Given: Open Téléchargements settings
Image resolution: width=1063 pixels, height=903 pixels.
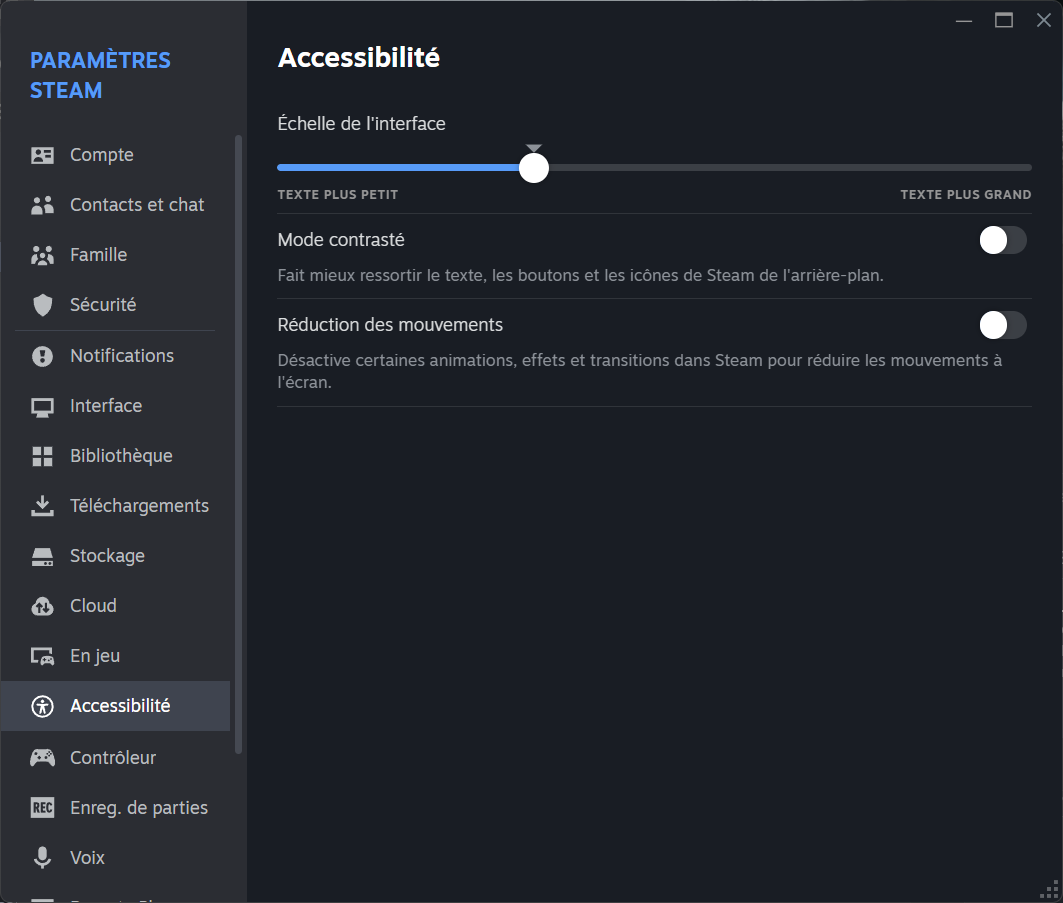Looking at the screenshot, I should (115, 506).
